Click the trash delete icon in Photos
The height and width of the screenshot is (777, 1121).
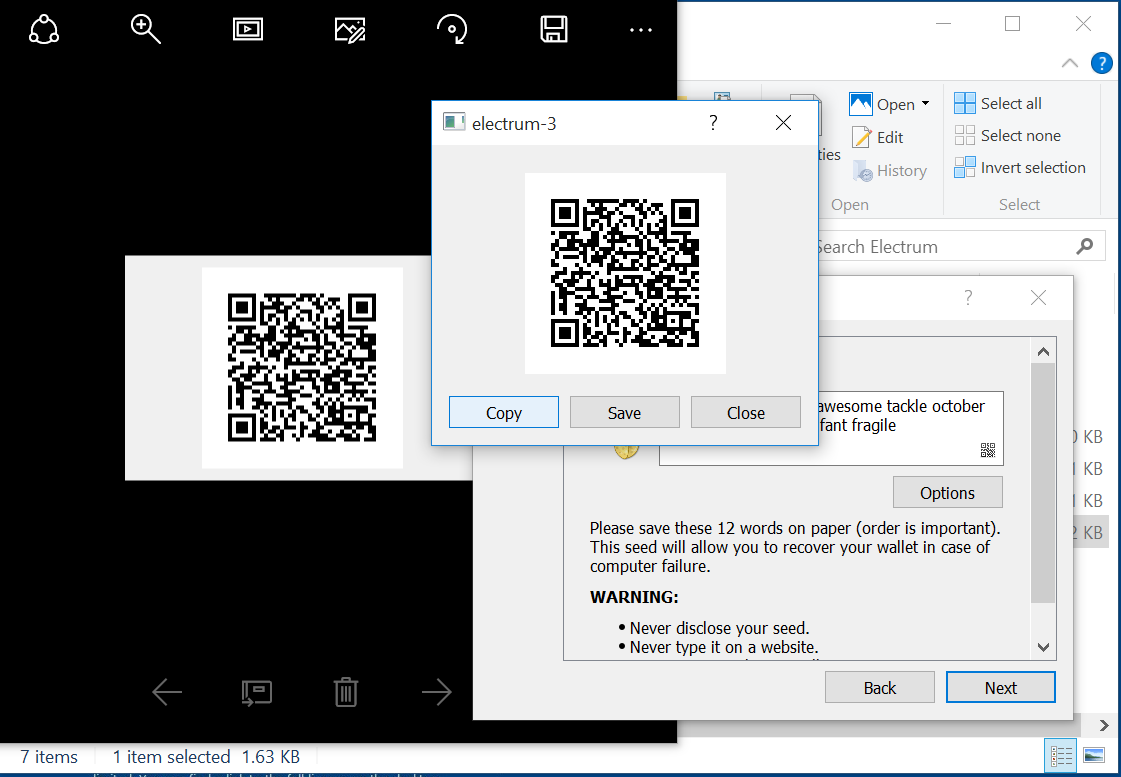(346, 692)
